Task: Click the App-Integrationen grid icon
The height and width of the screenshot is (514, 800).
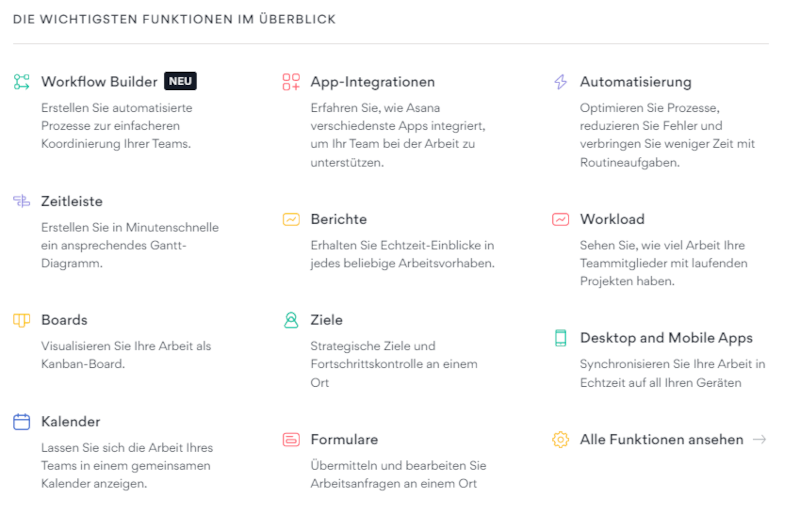Action: coord(291,82)
